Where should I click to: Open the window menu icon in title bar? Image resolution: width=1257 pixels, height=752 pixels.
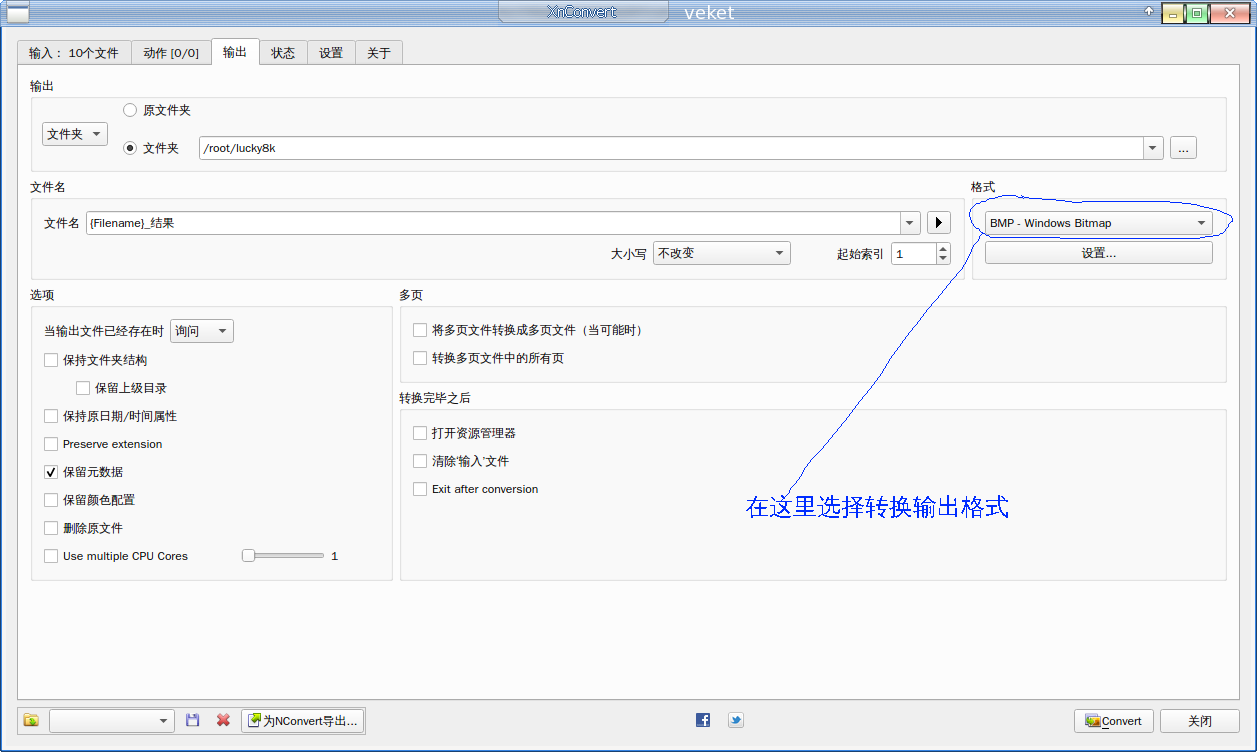[x=18, y=13]
